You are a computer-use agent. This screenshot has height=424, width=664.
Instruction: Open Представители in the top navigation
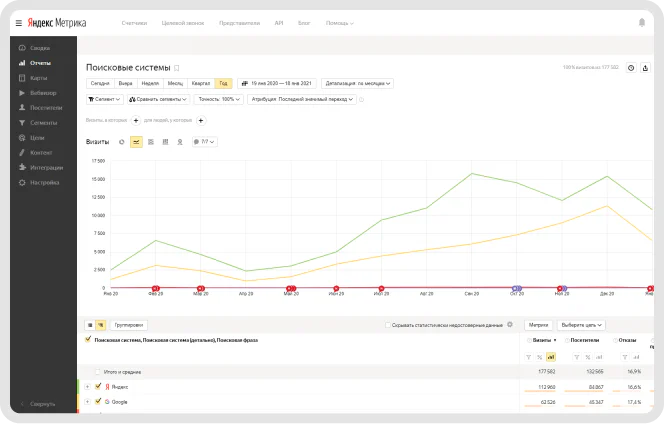coord(239,23)
